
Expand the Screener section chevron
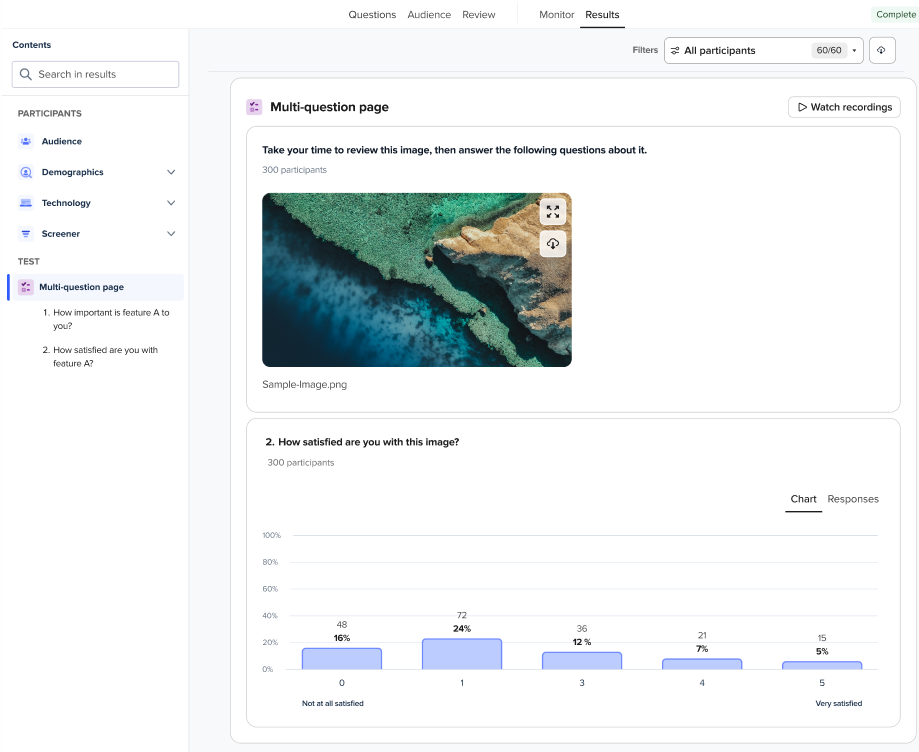coord(171,234)
